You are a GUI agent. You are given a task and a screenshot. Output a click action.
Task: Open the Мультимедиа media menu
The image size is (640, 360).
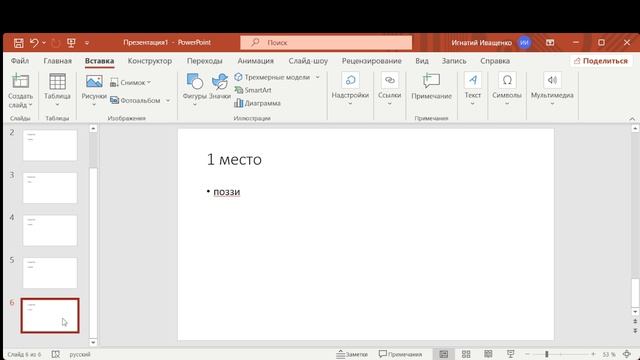[x=552, y=89]
